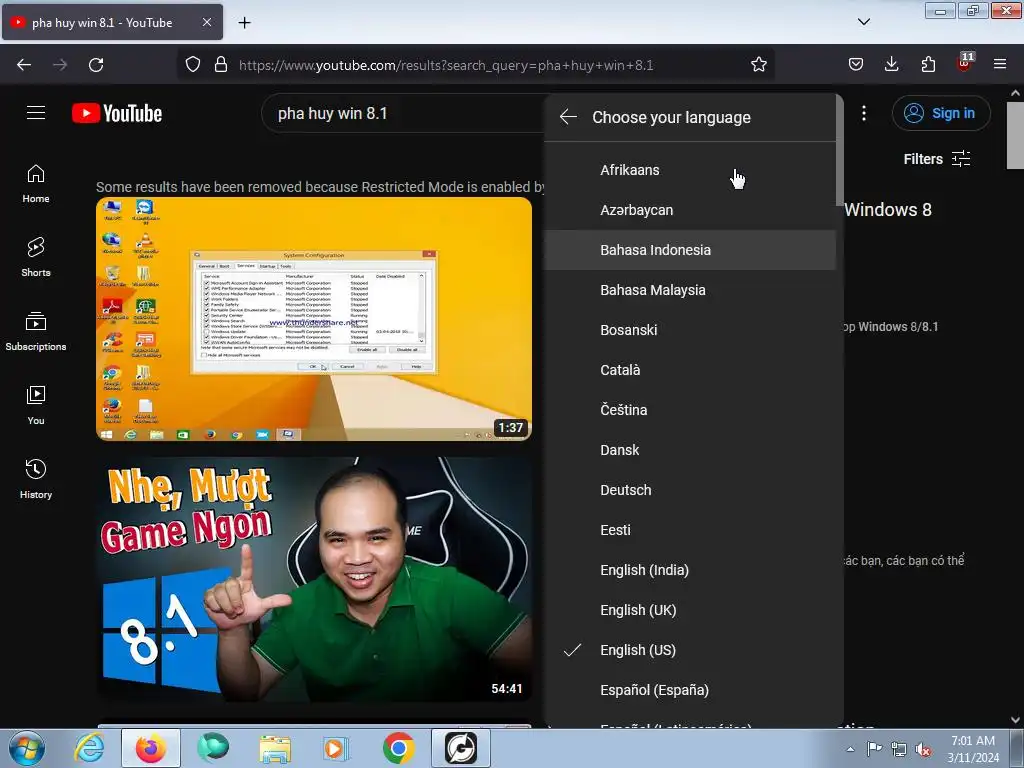This screenshot has height=768, width=1024.
Task: Click the YouTube logo
Action: [x=117, y=114]
